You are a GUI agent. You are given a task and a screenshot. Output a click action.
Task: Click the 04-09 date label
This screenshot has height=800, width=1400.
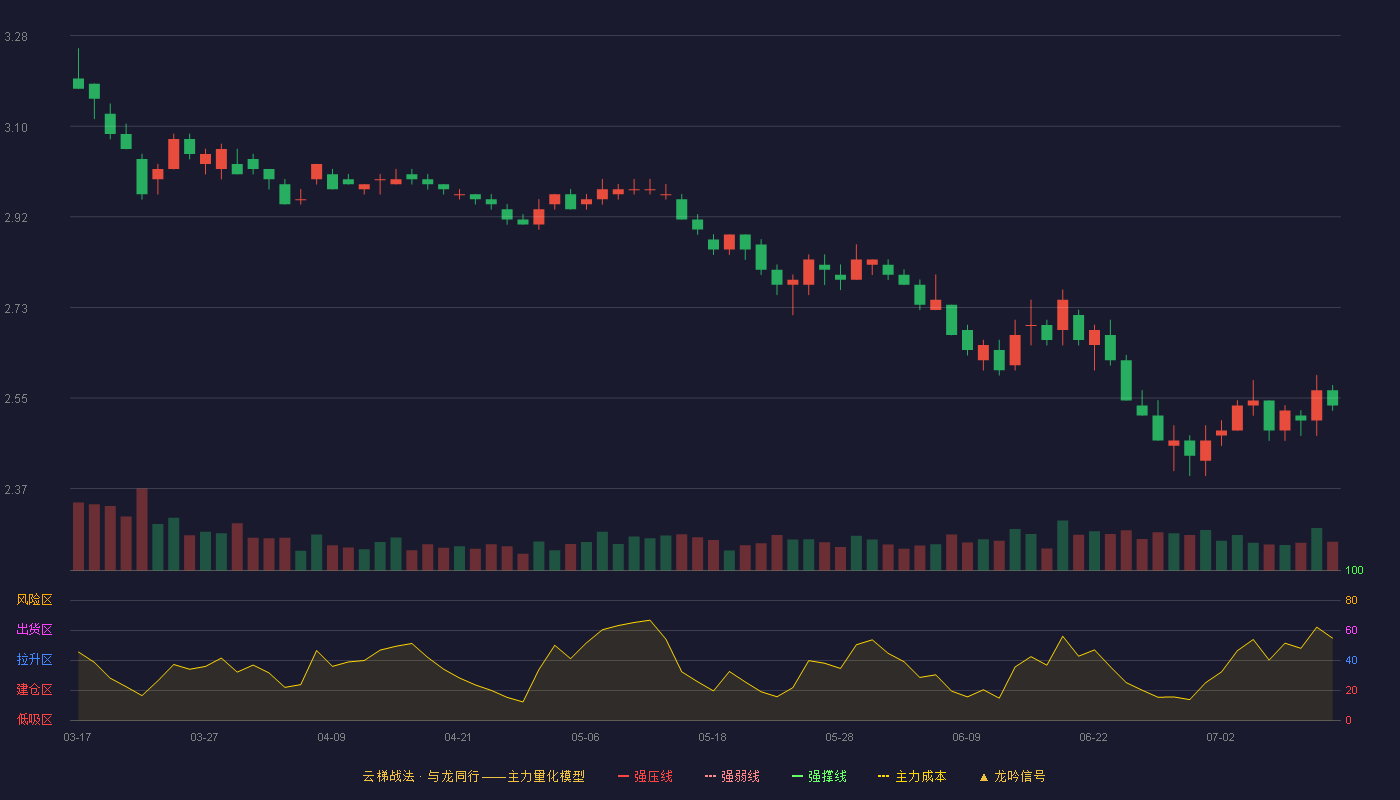point(331,737)
